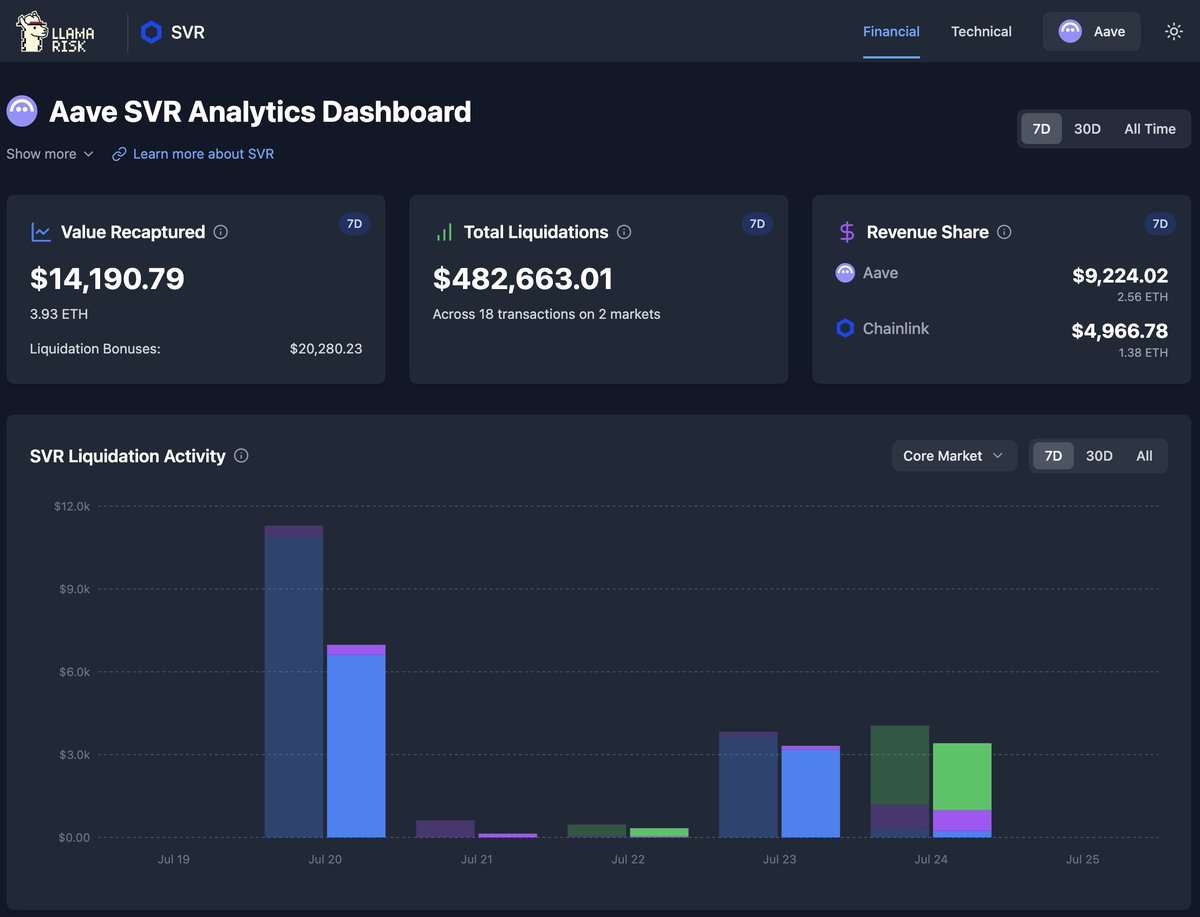Image resolution: width=1200 pixels, height=917 pixels.
Task: Select All Time dashboard range
Action: click(1150, 129)
